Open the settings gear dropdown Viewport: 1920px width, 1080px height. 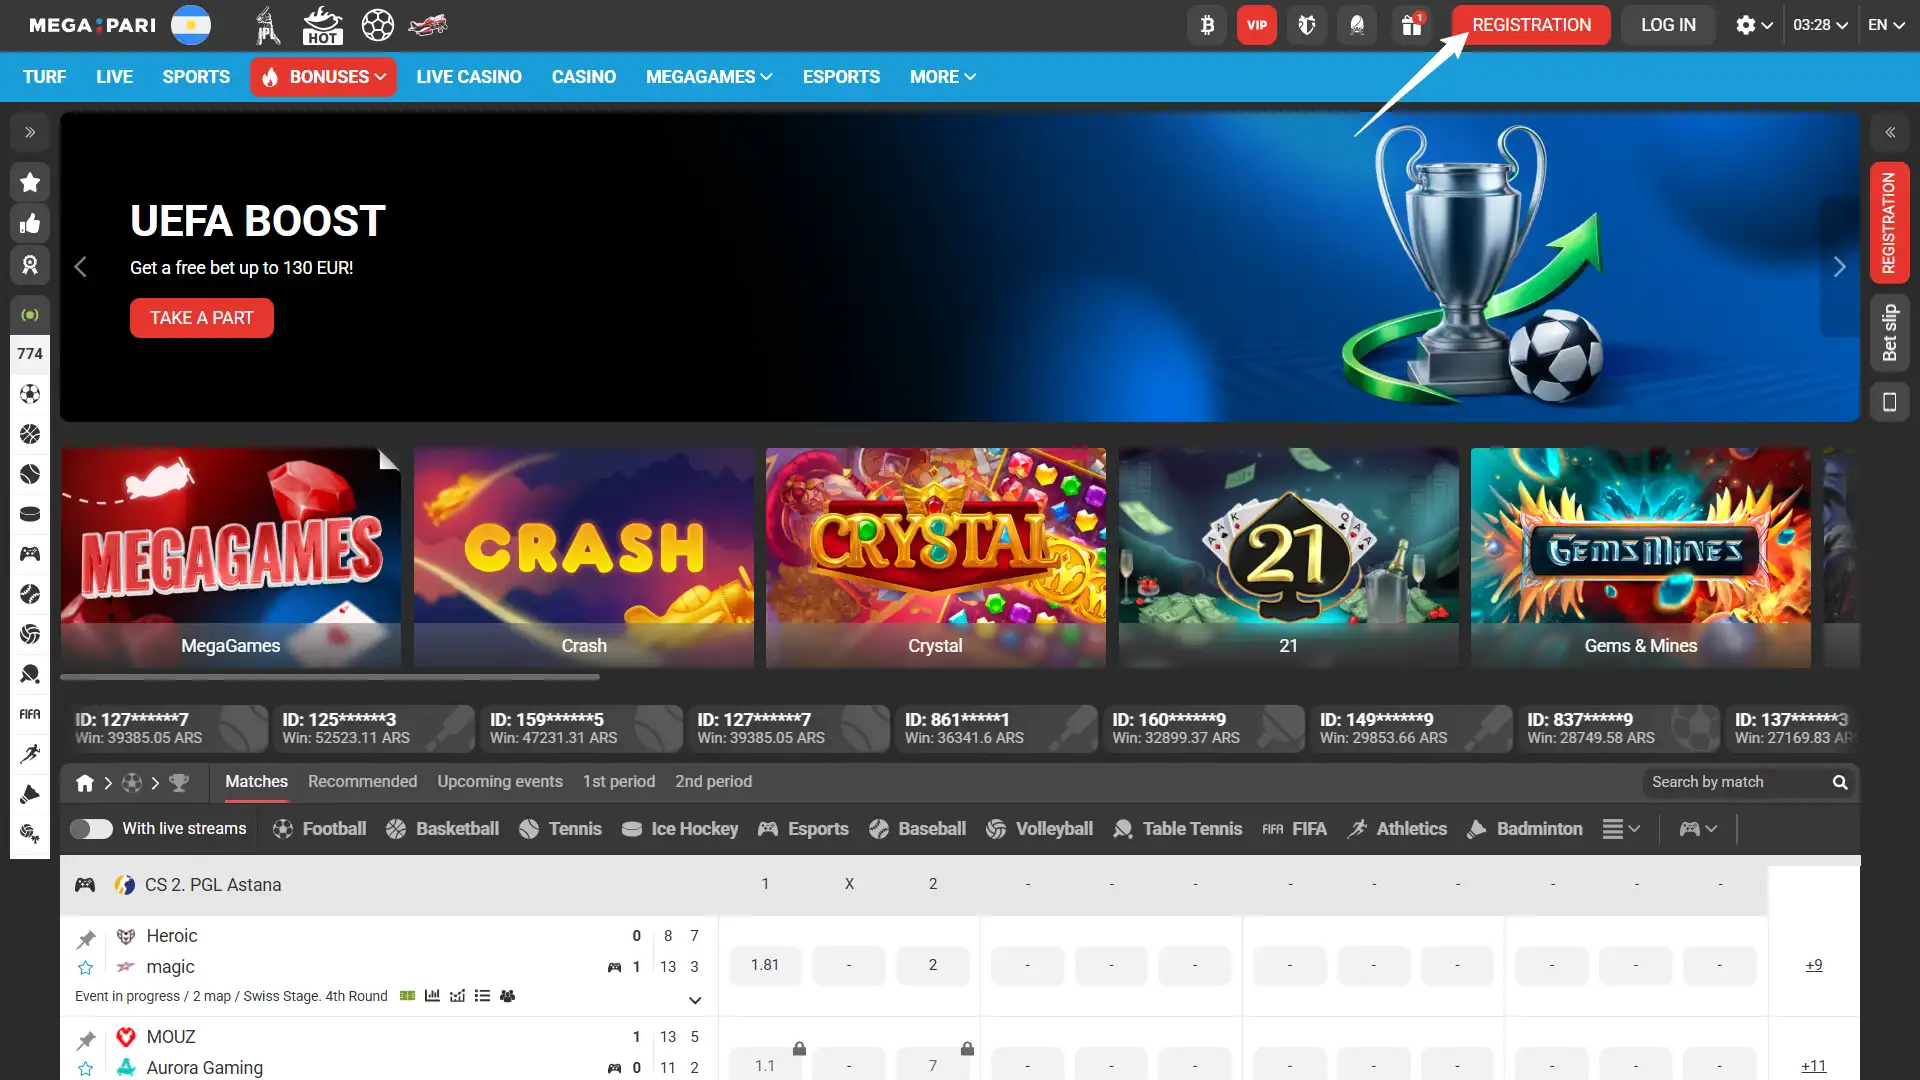click(1754, 25)
